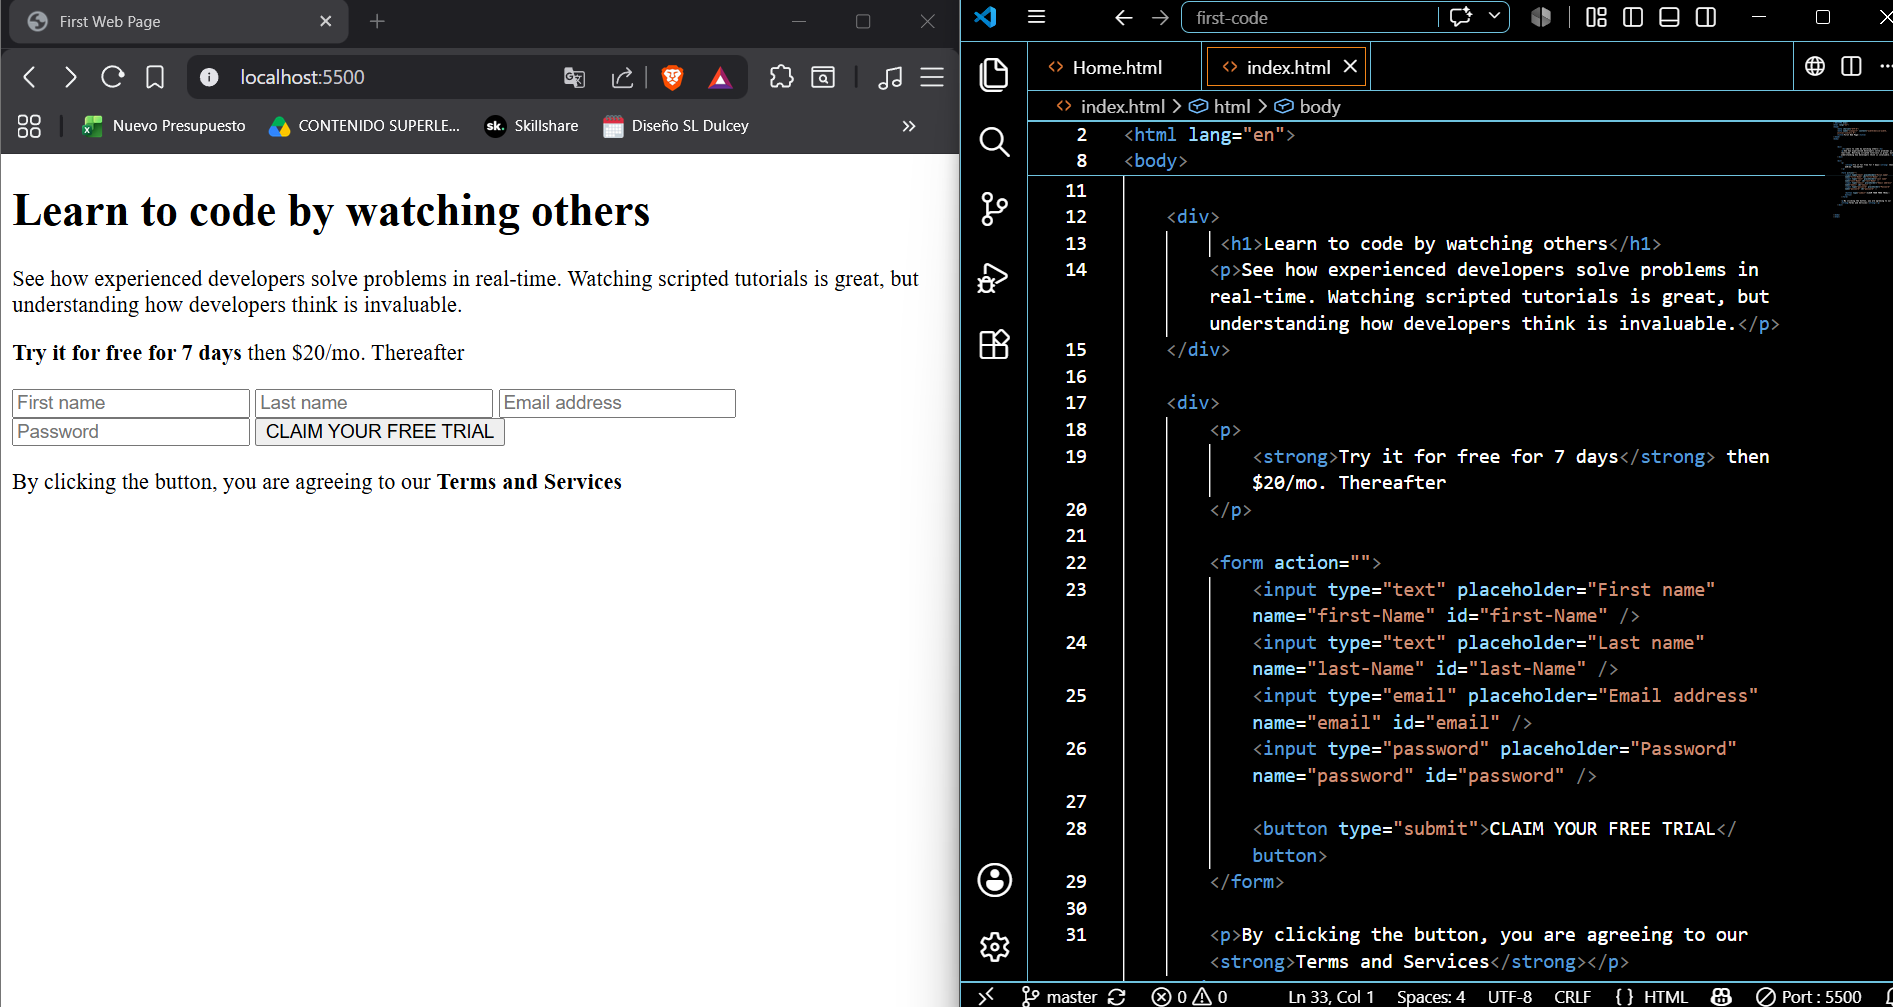Open the Explorer view in VS Code

(x=994, y=75)
